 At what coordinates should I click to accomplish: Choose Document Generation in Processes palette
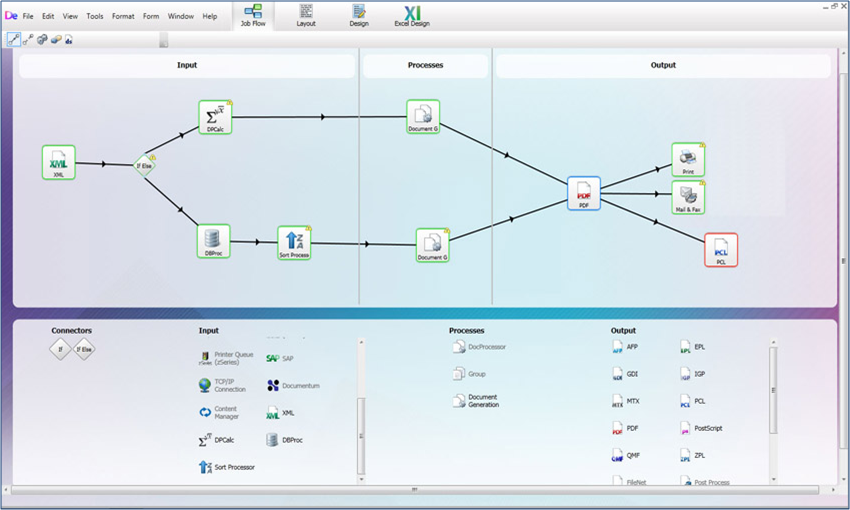(476, 401)
